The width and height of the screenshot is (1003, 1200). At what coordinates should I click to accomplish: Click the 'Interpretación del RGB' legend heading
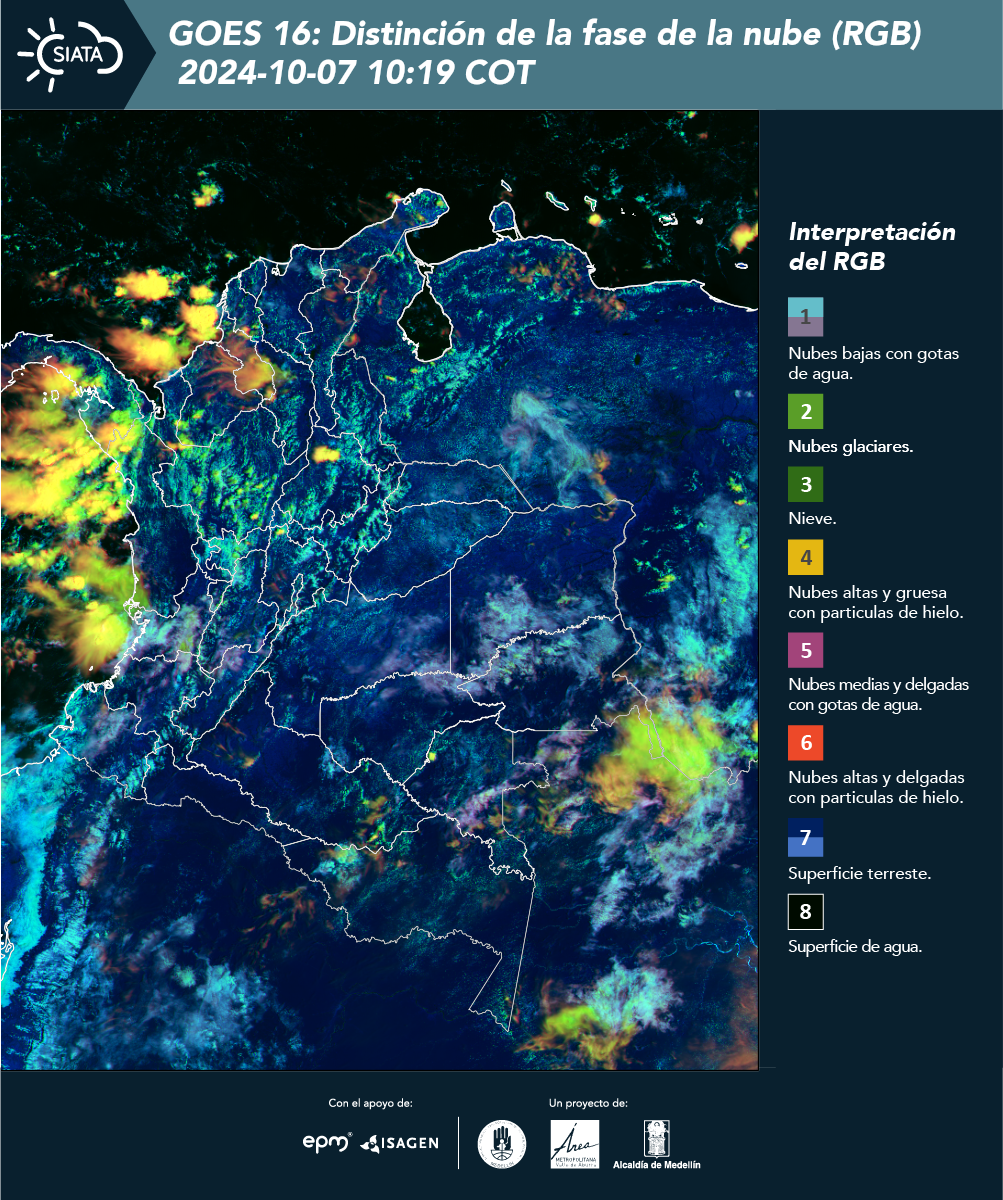[x=872, y=246]
